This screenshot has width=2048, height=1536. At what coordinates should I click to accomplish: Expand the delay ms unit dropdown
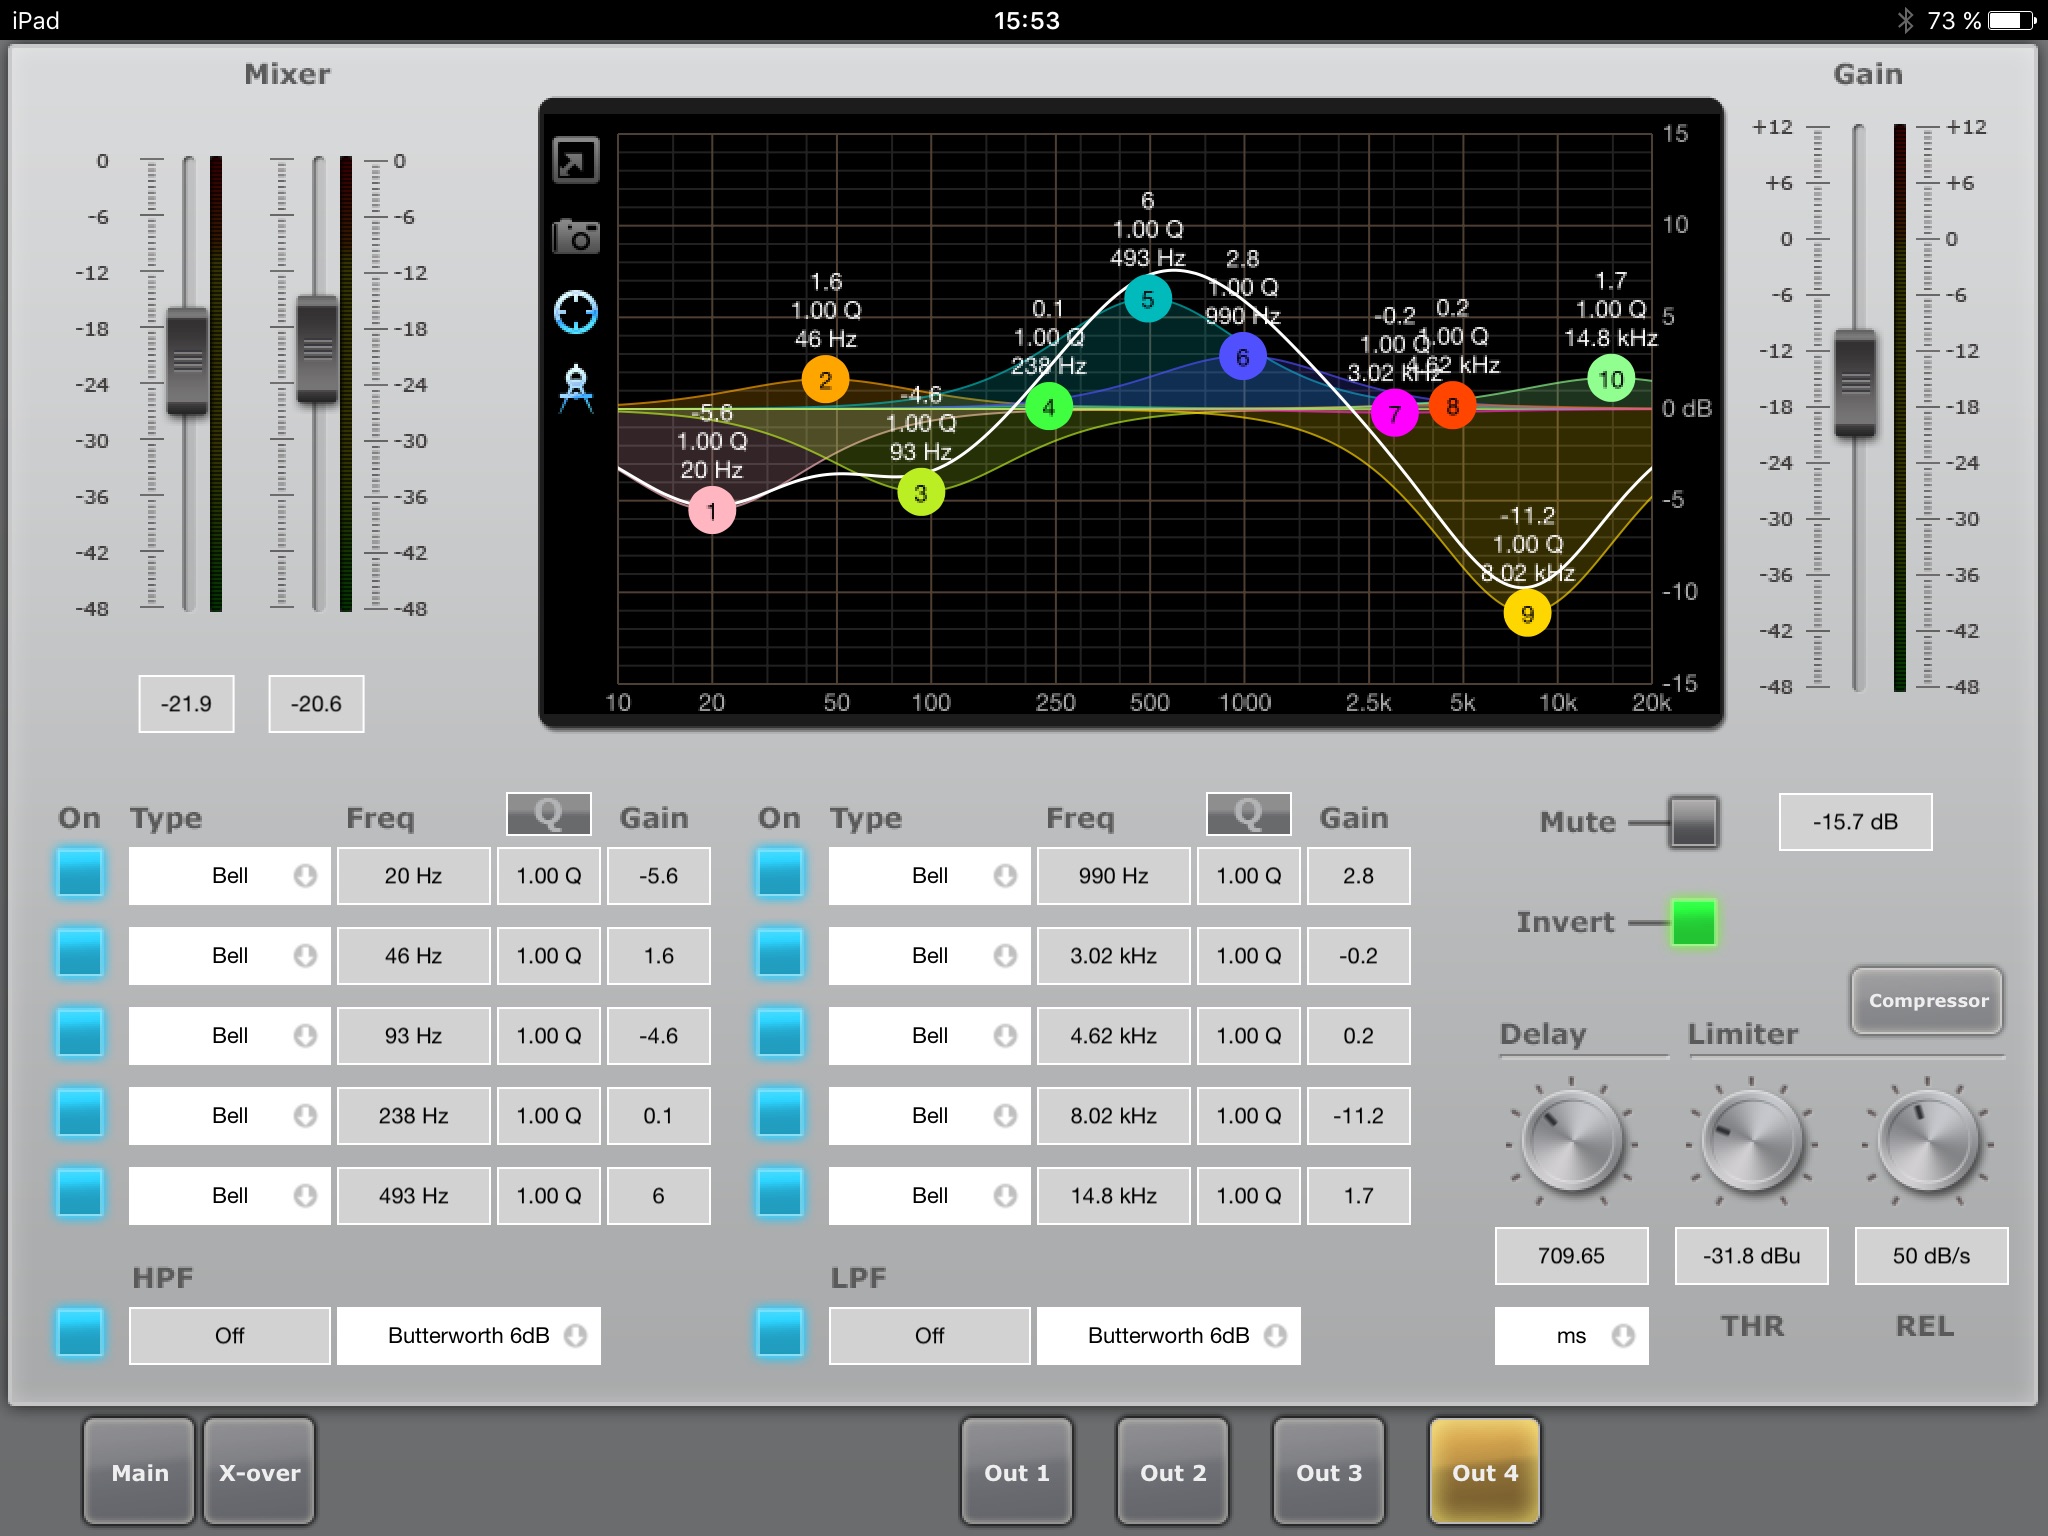pyautogui.click(x=1571, y=1336)
